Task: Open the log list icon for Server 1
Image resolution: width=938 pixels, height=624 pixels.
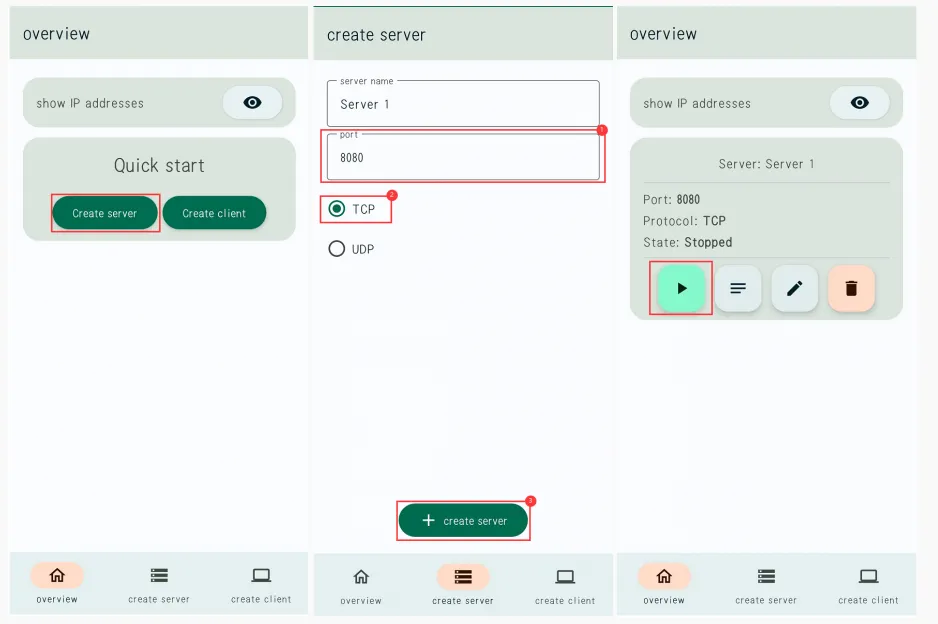Action: point(738,288)
